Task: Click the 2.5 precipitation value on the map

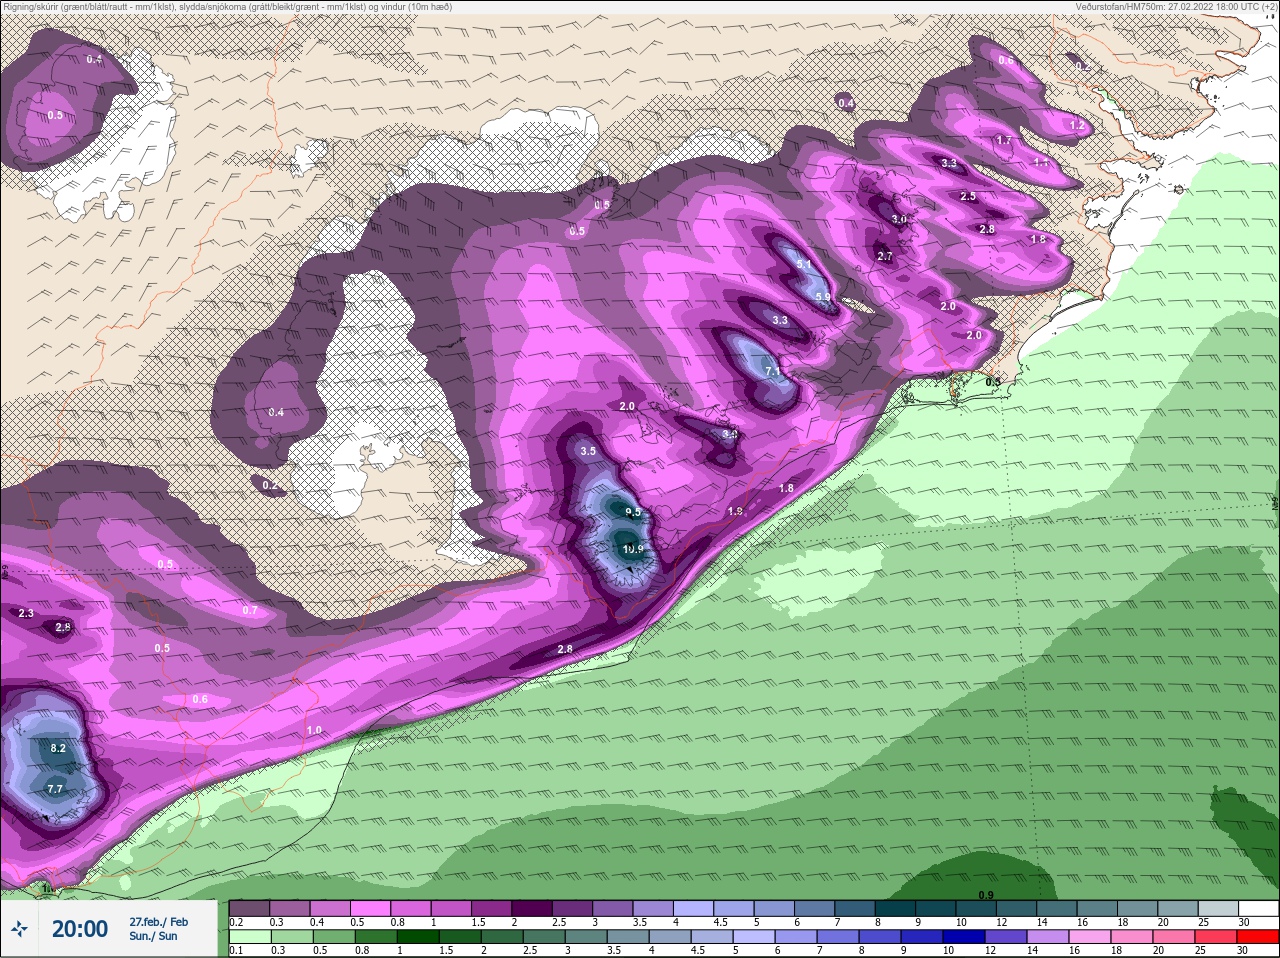Action: coord(968,196)
